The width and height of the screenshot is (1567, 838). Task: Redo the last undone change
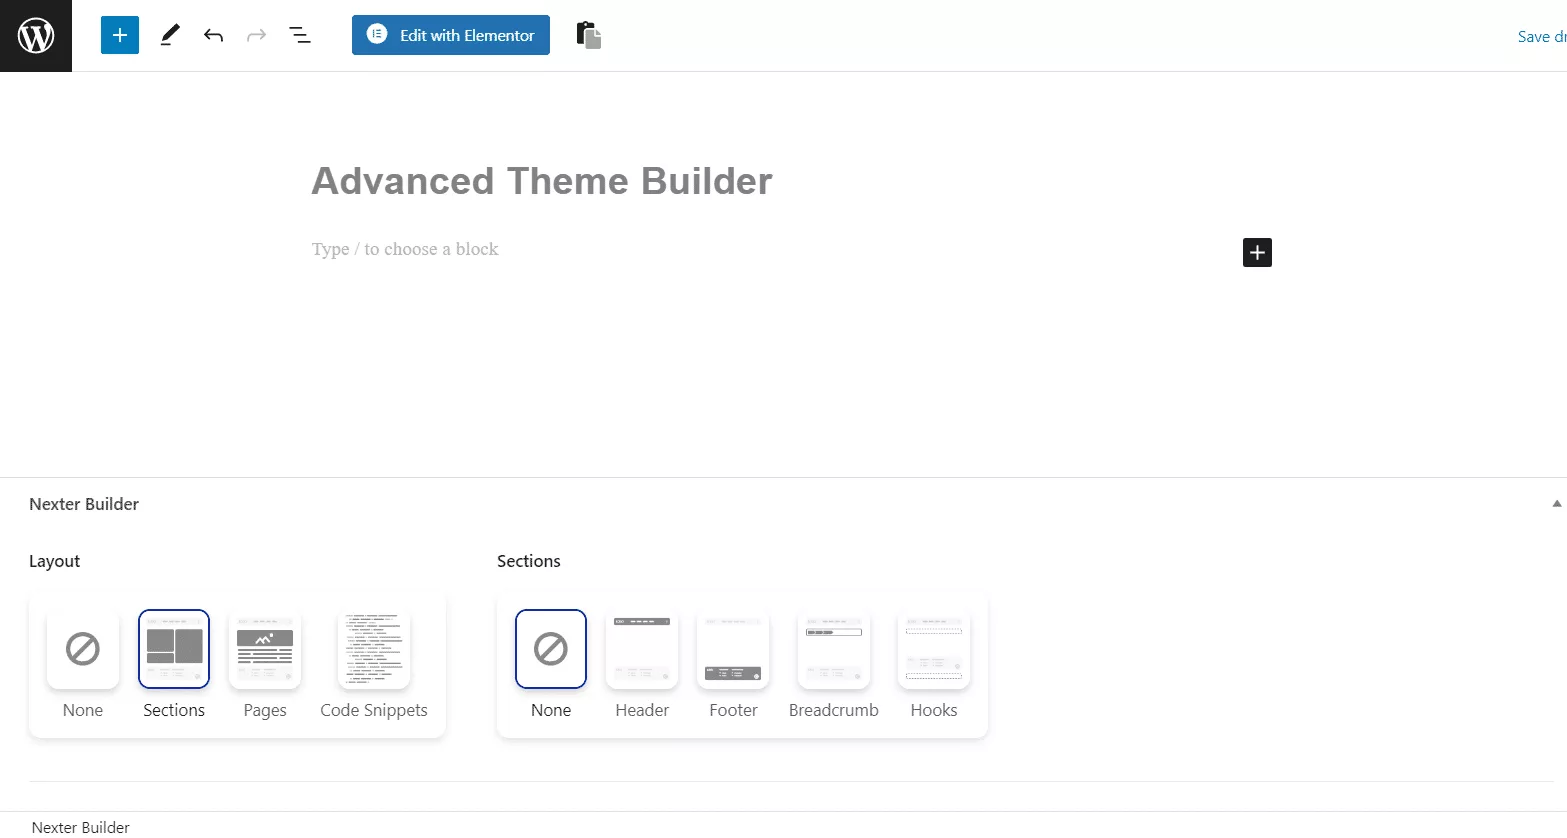(257, 35)
